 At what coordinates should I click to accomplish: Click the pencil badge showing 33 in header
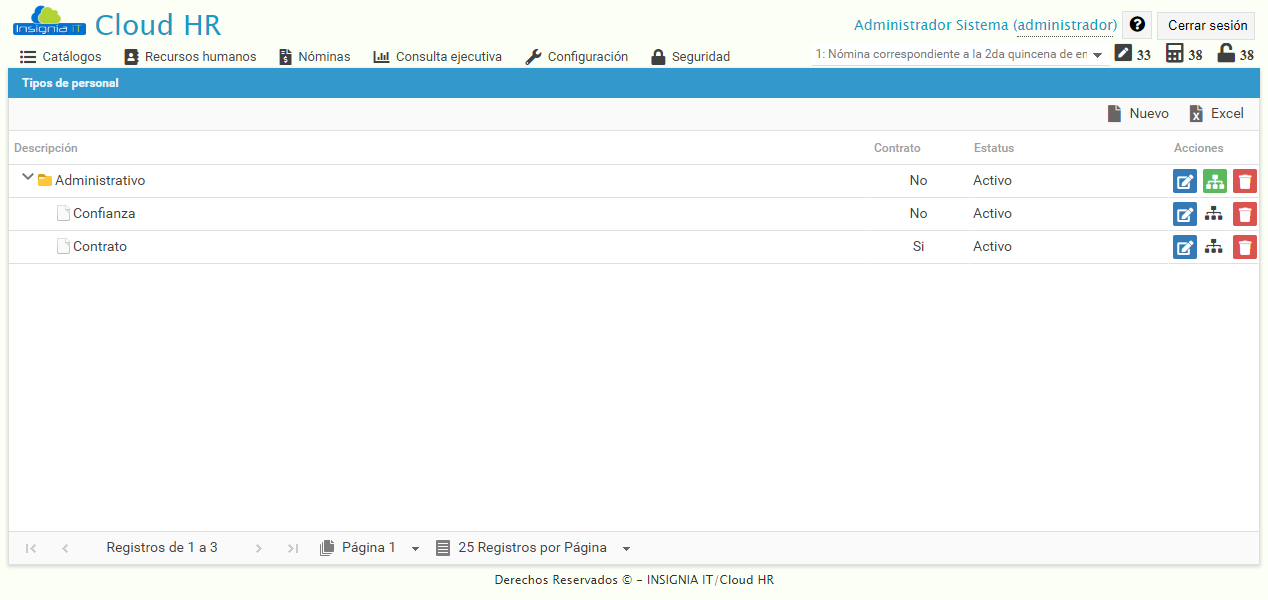pos(1125,54)
